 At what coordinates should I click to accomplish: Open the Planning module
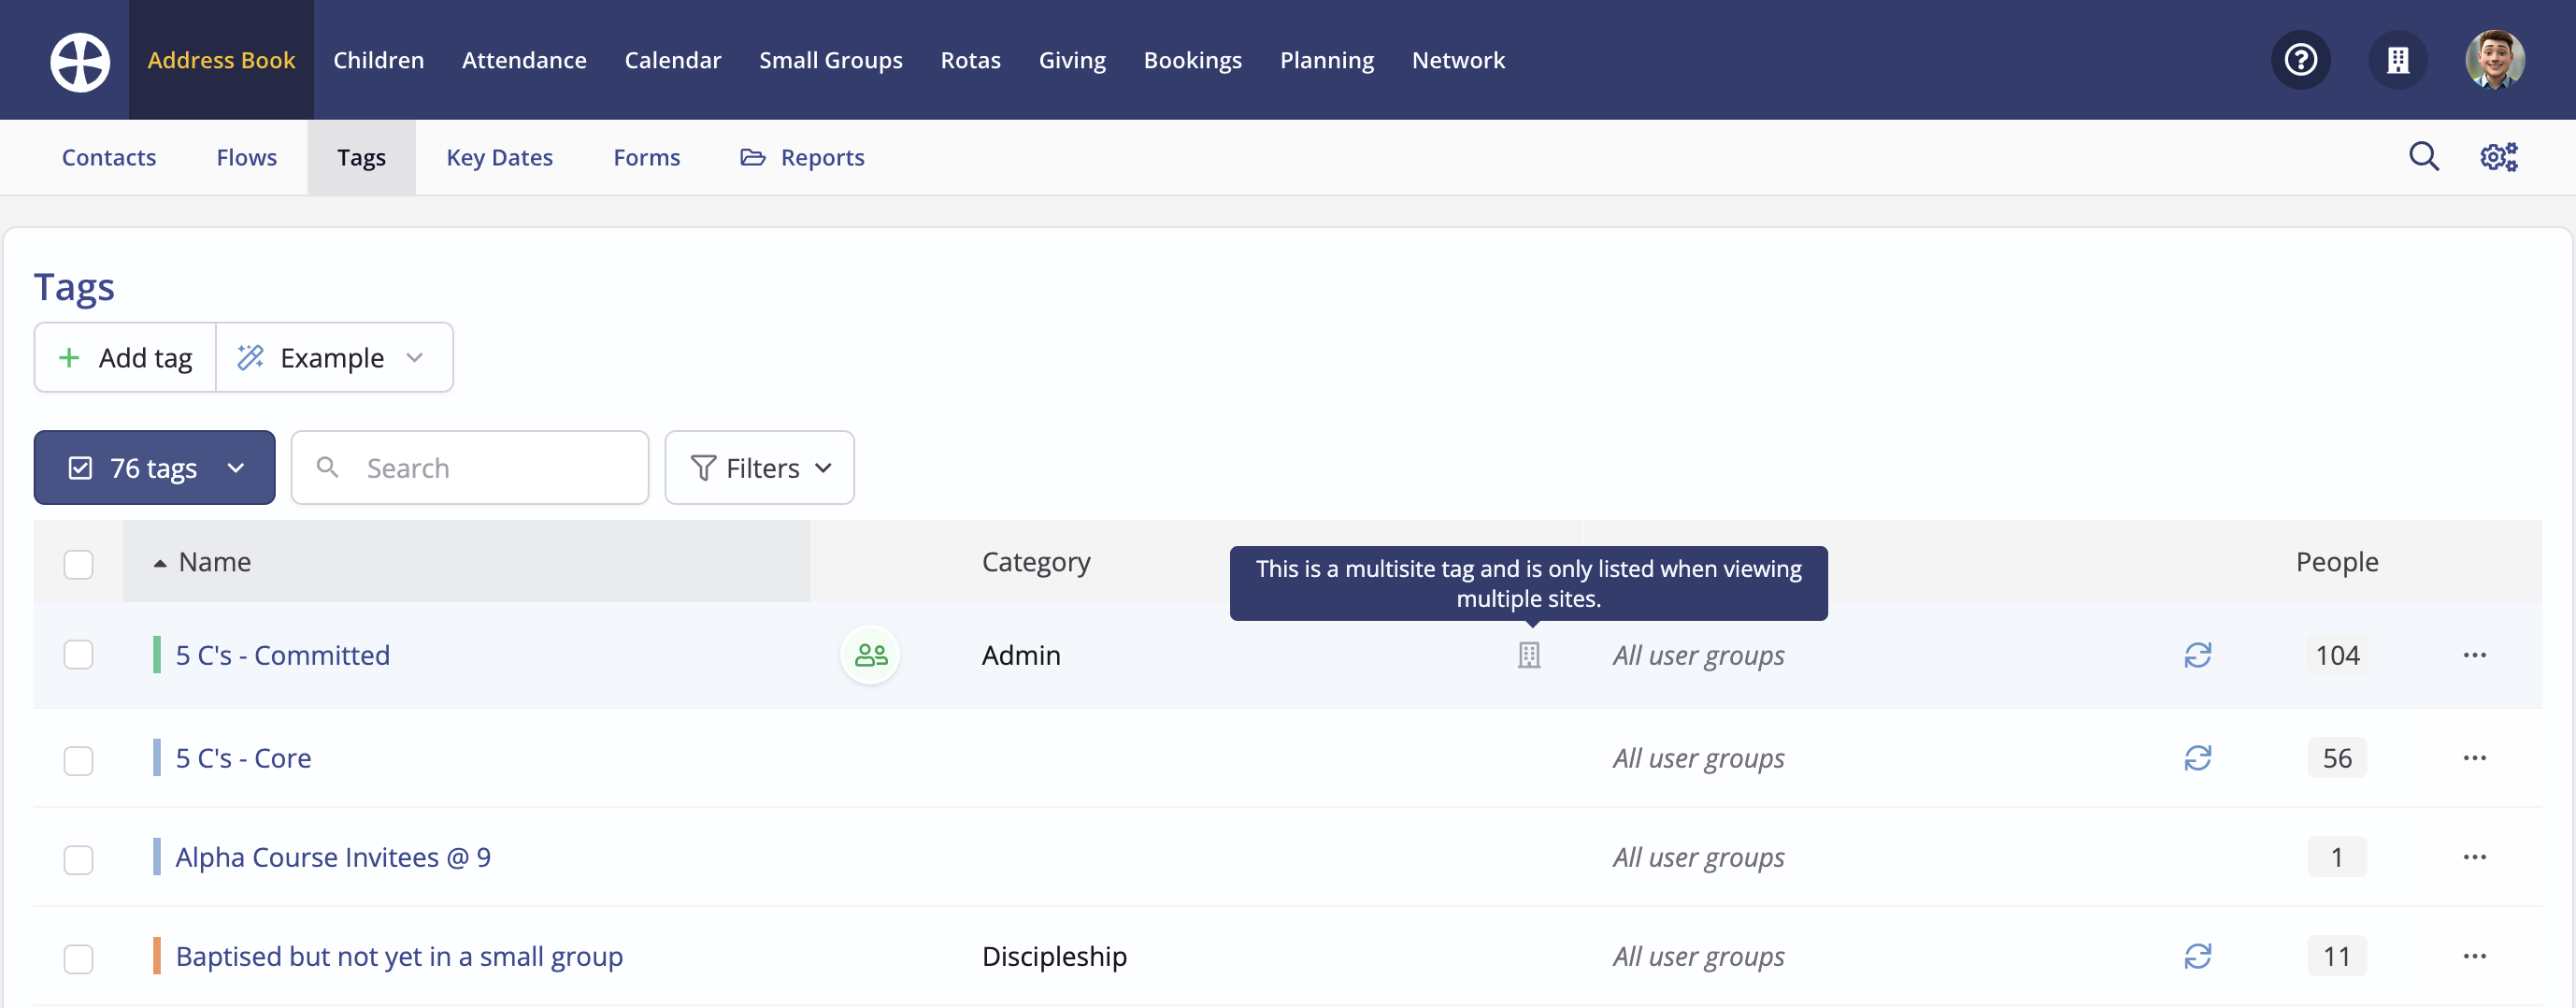[x=1326, y=60]
